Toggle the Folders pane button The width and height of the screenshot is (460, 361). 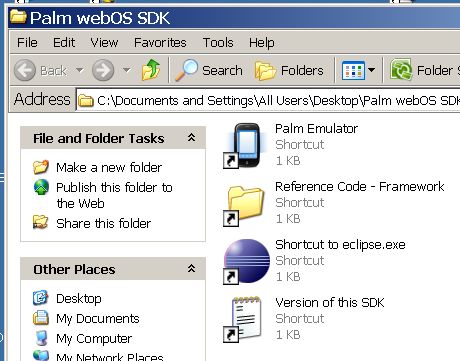point(289,70)
